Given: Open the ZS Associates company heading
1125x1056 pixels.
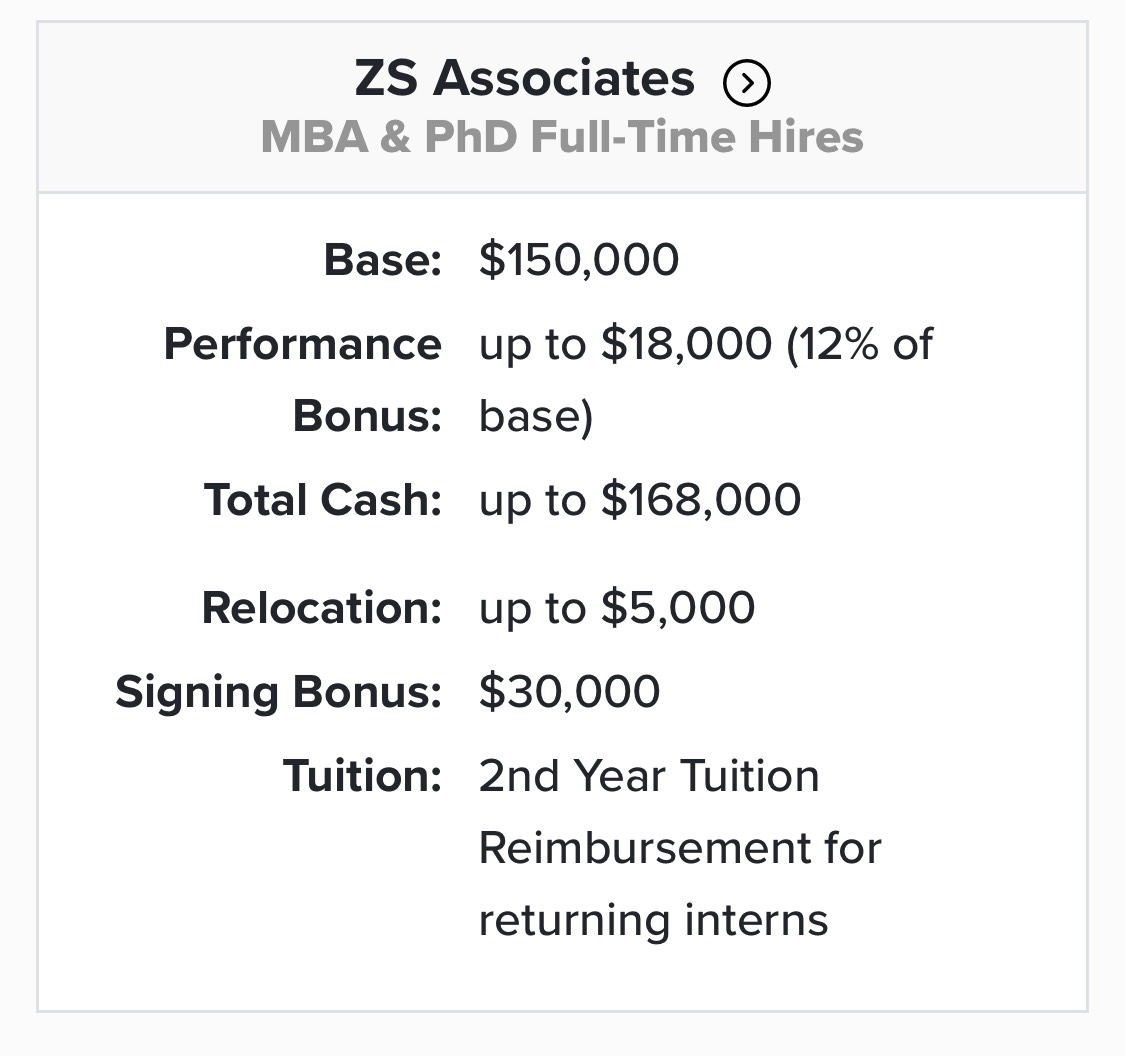Looking at the screenshot, I should point(524,78).
